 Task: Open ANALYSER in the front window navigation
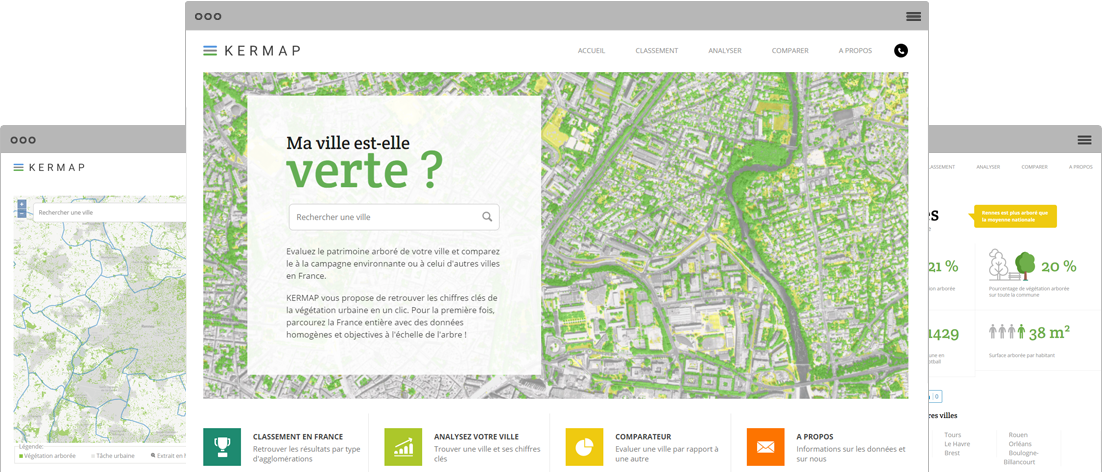(x=725, y=51)
